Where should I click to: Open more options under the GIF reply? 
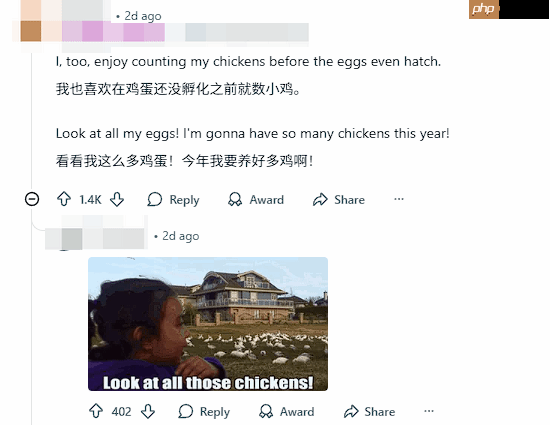tap(429, 411)
